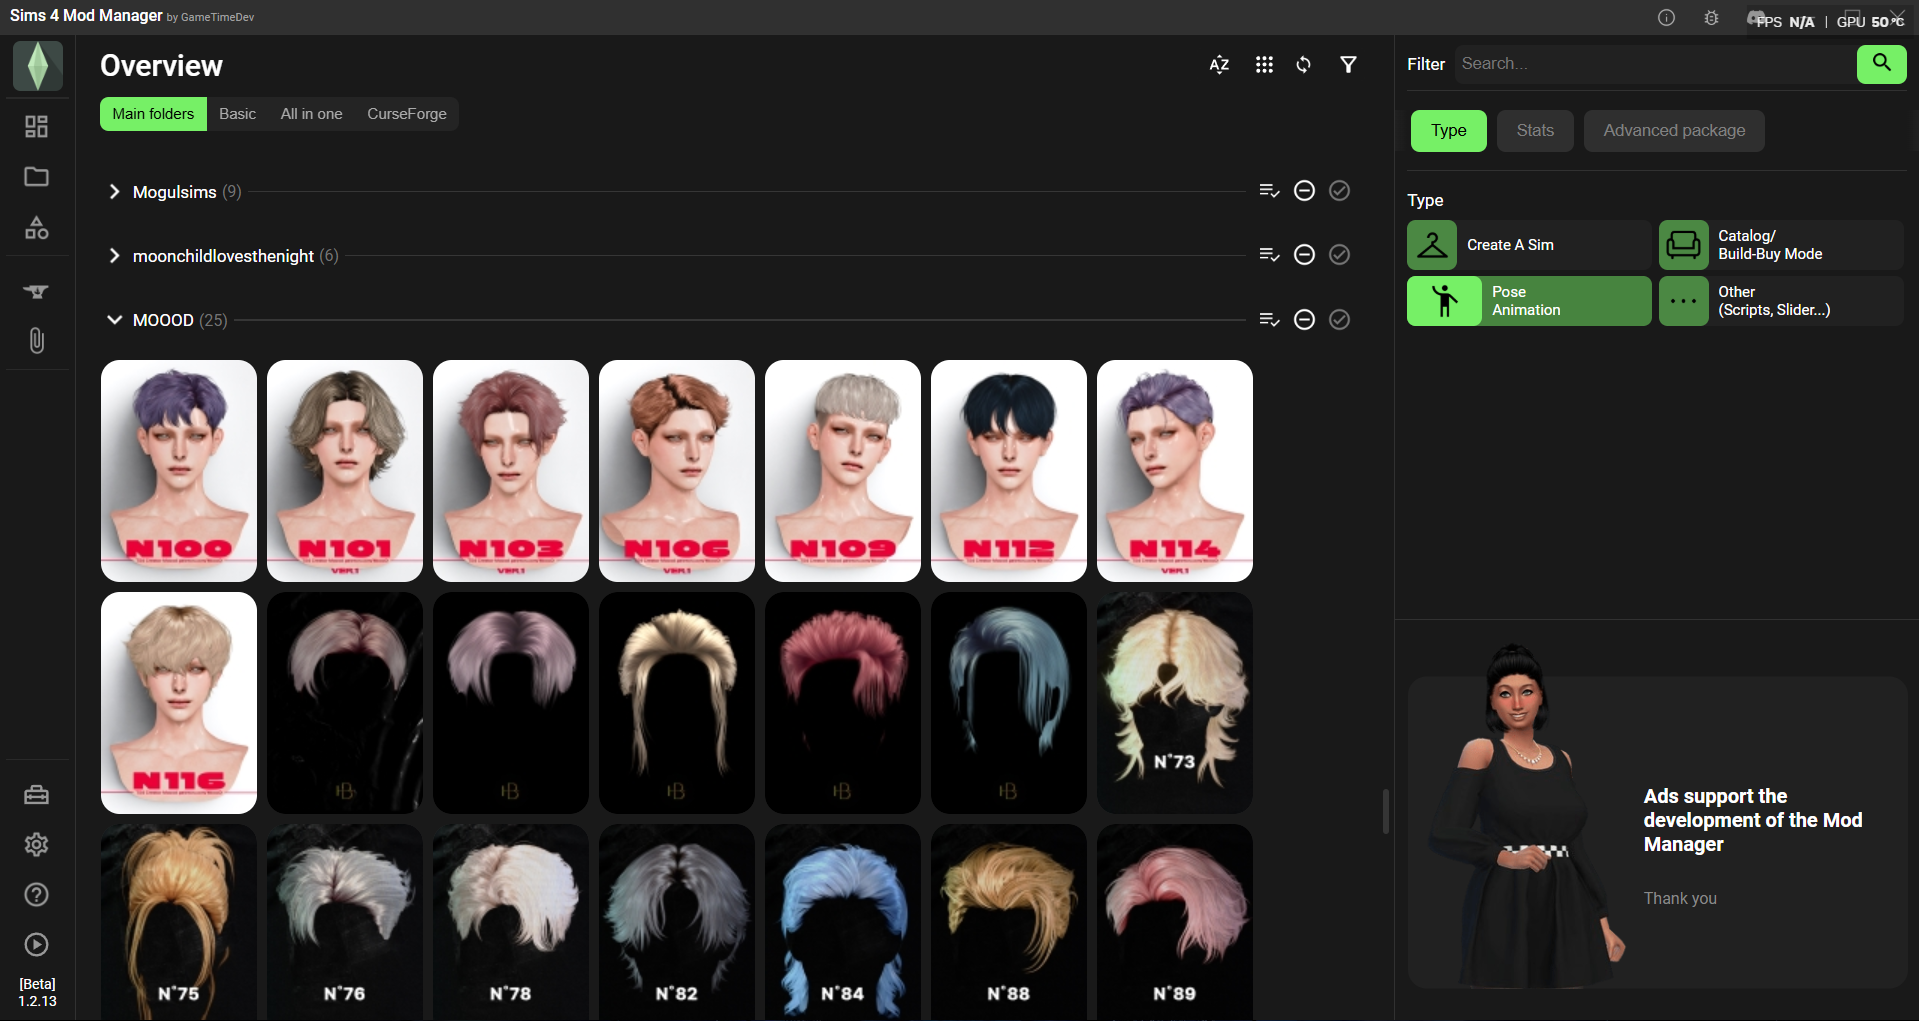The image size is (1919, 1021).
Task: Select the N106 hair thumbnail
Action: [677, 471]
